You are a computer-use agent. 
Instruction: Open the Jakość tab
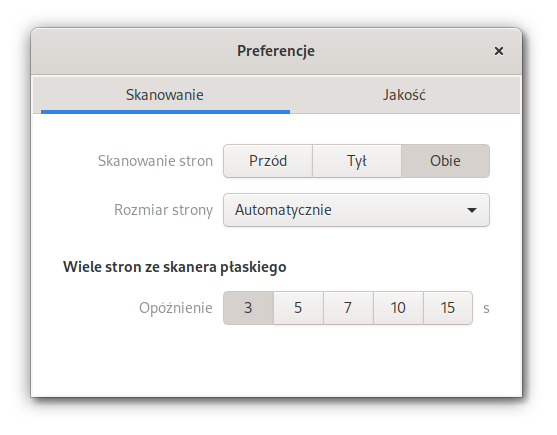[x=405, y=95]
